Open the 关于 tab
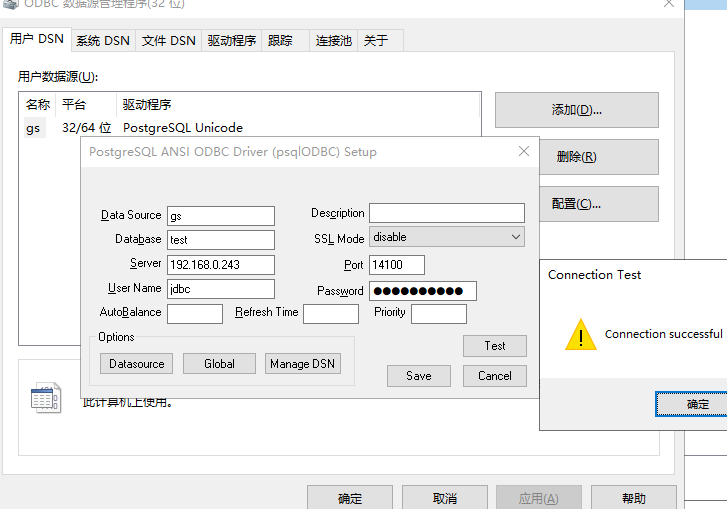 [376, 41]
